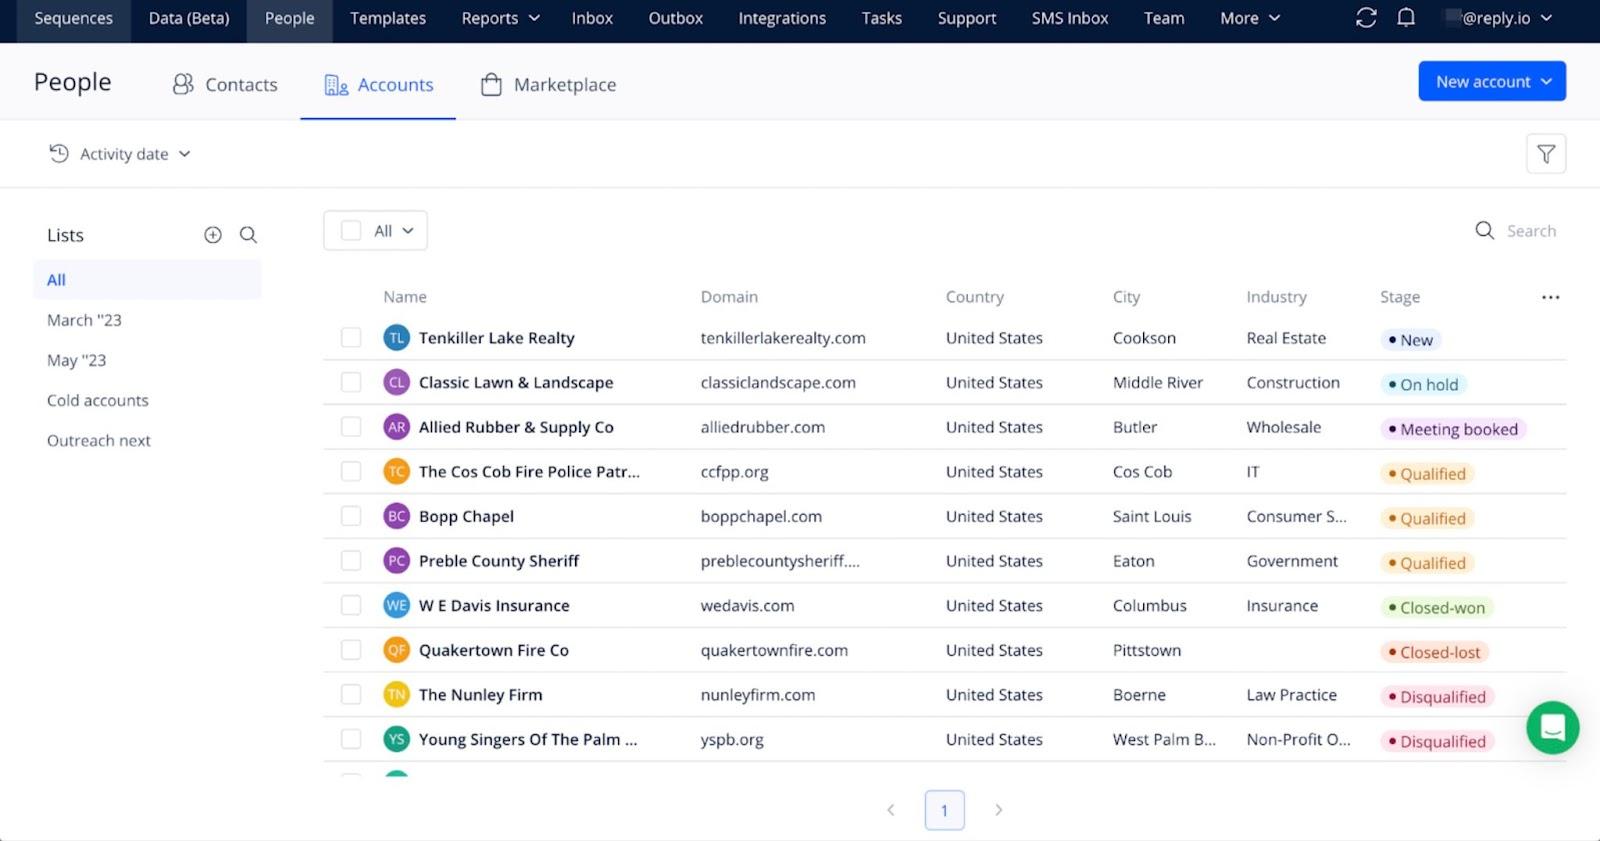The image size is (1600, 841).
Task: Click the Meeting booked stage badge
Action: pos(1453,429)
